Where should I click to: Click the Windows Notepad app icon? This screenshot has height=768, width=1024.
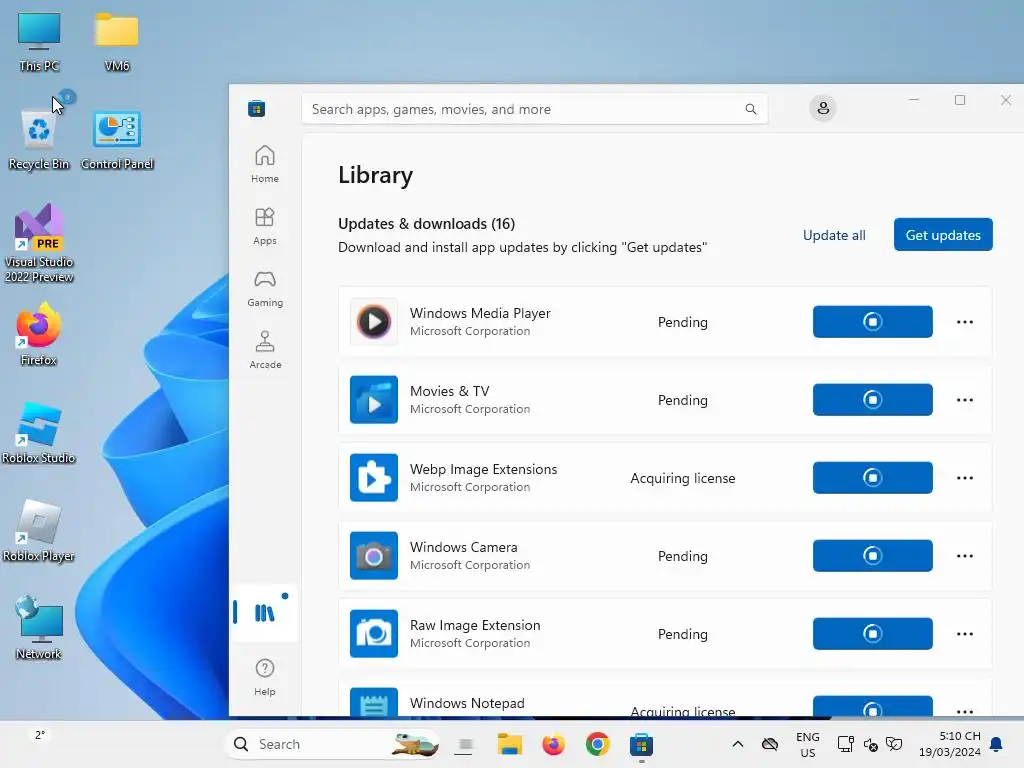[374, 703]
